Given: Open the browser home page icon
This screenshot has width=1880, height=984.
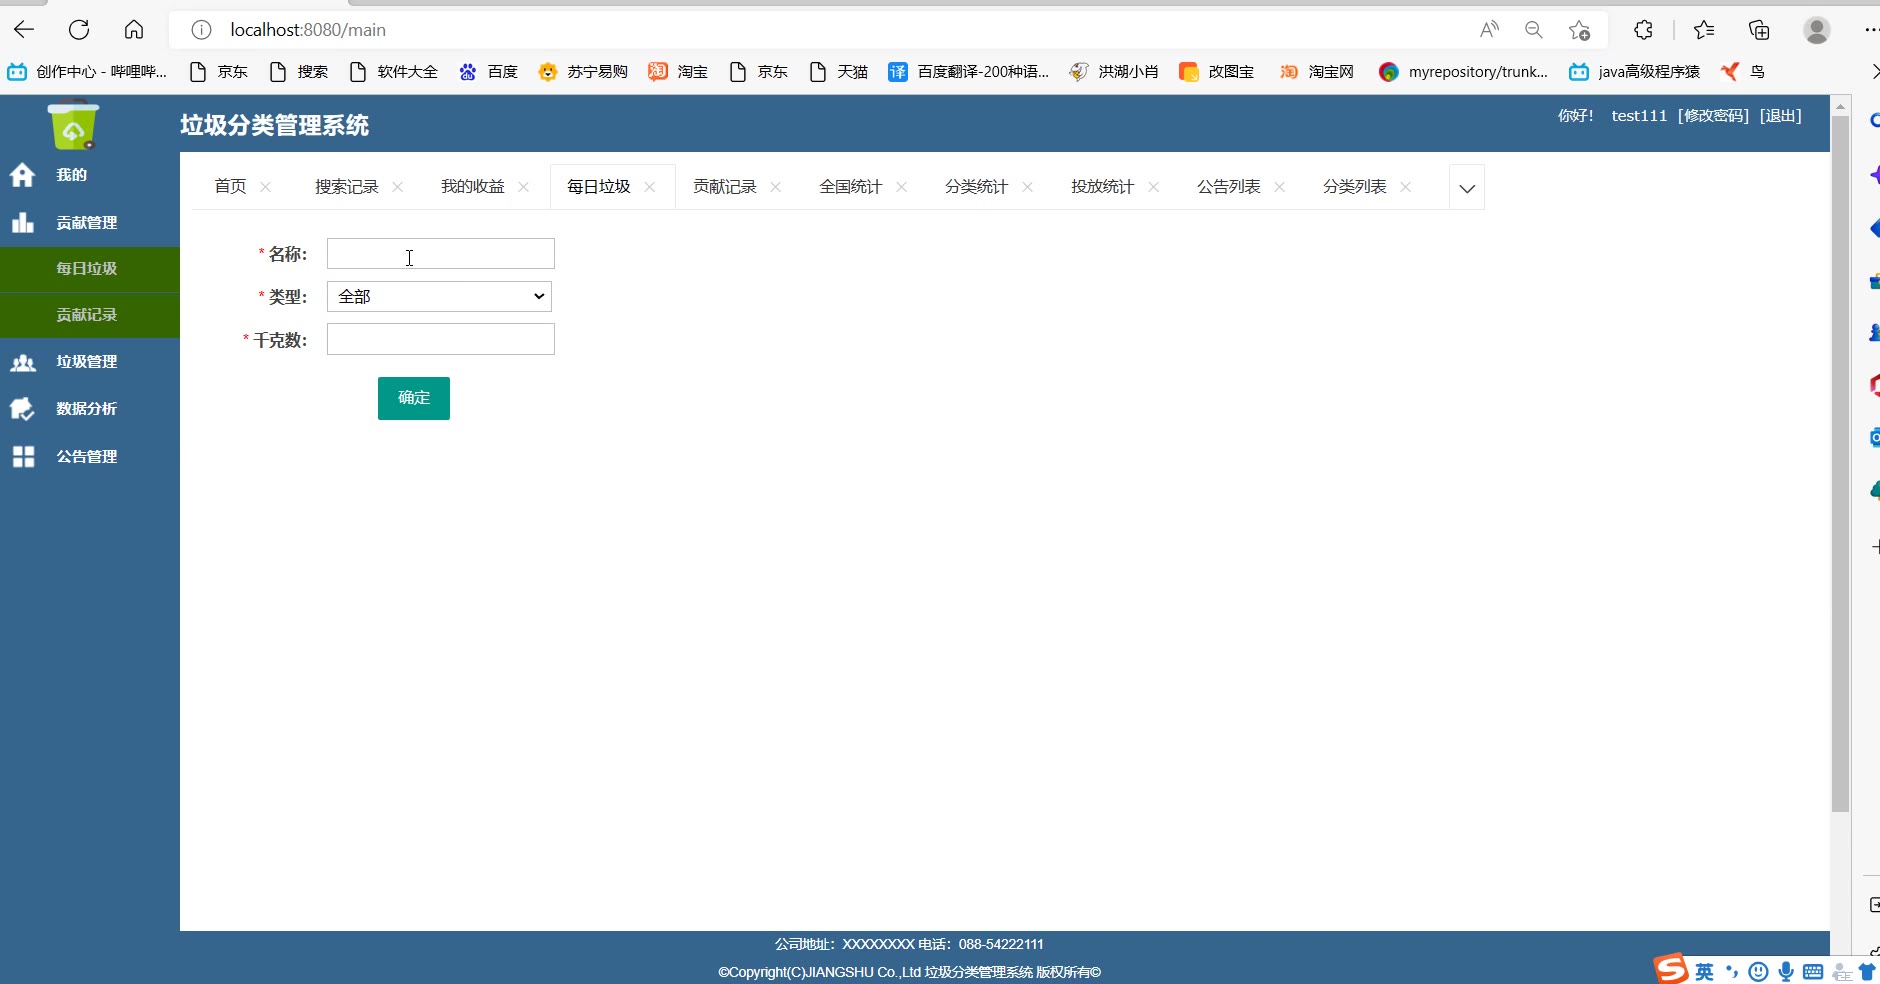Looking at the screenshot, I should click(x=134, y=30).
